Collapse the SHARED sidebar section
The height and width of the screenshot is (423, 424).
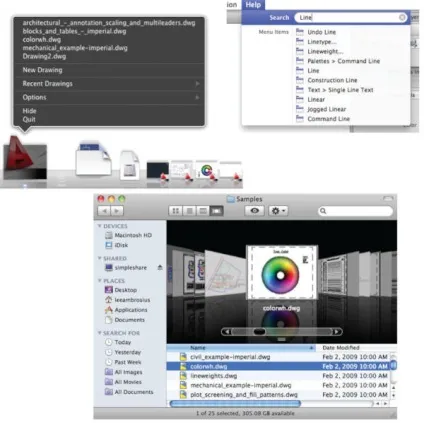click(99, 258)
